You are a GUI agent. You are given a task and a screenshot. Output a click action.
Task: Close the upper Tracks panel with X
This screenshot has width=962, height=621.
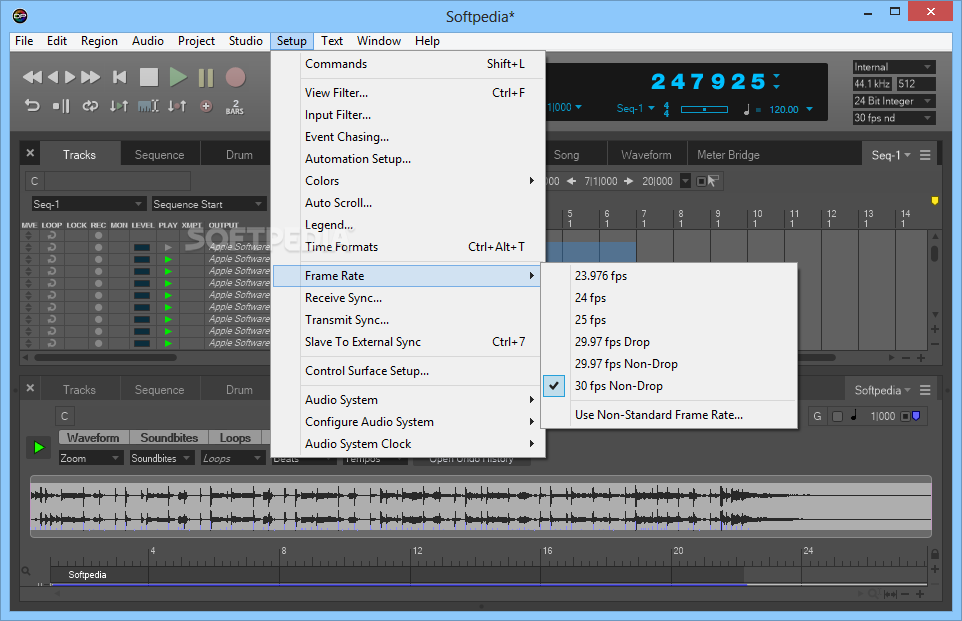[30, 153]
